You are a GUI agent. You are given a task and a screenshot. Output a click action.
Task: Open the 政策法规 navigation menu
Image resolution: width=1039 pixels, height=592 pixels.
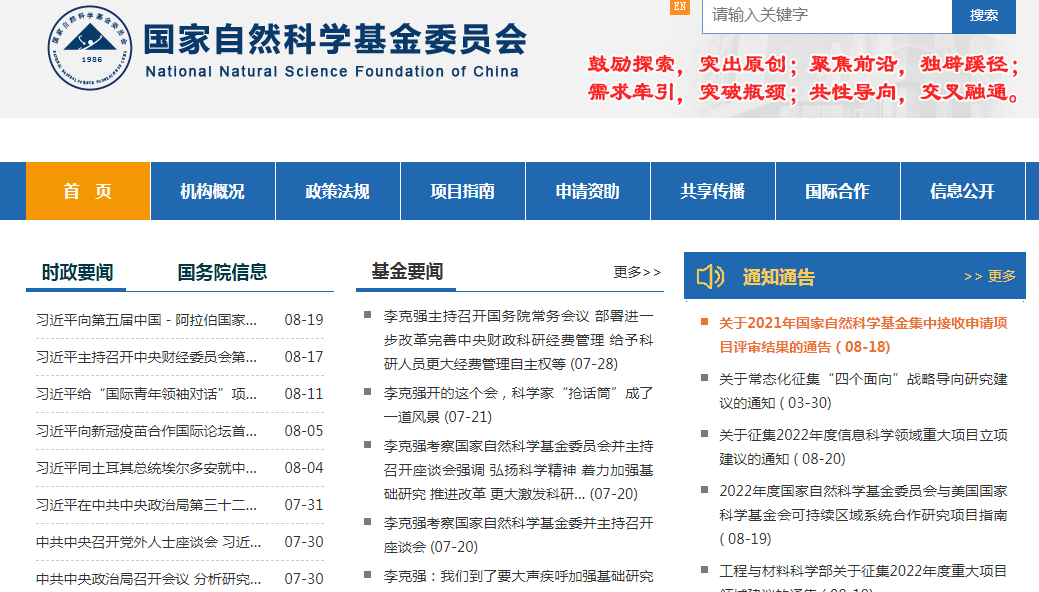pos(337,191)
